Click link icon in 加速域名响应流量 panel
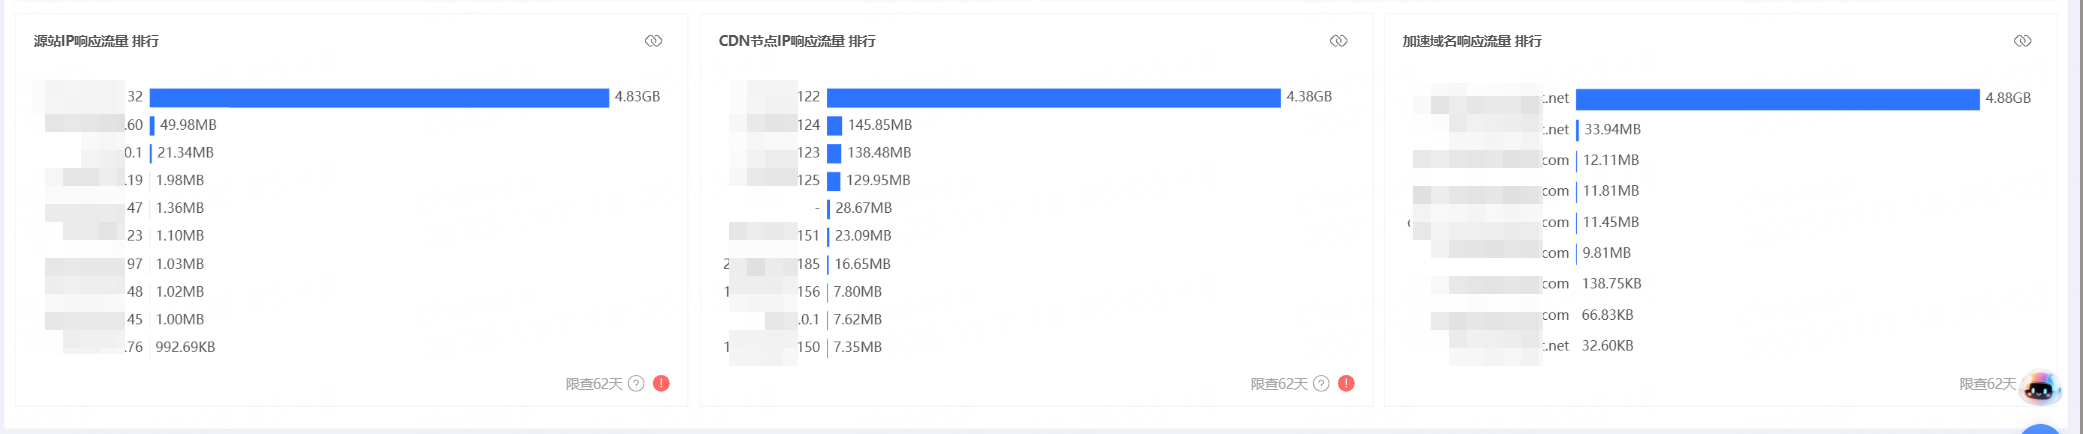The width and height of the screenshot is (2083, 434). [2022, 41]
